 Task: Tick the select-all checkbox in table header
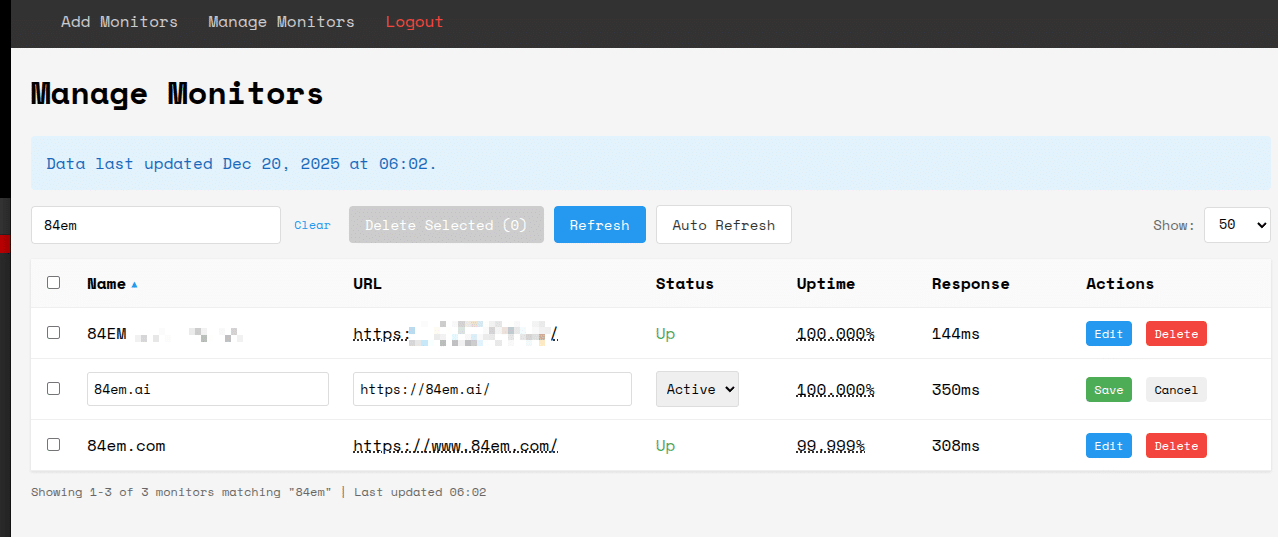pyautogui.click(x=54, y=283)
